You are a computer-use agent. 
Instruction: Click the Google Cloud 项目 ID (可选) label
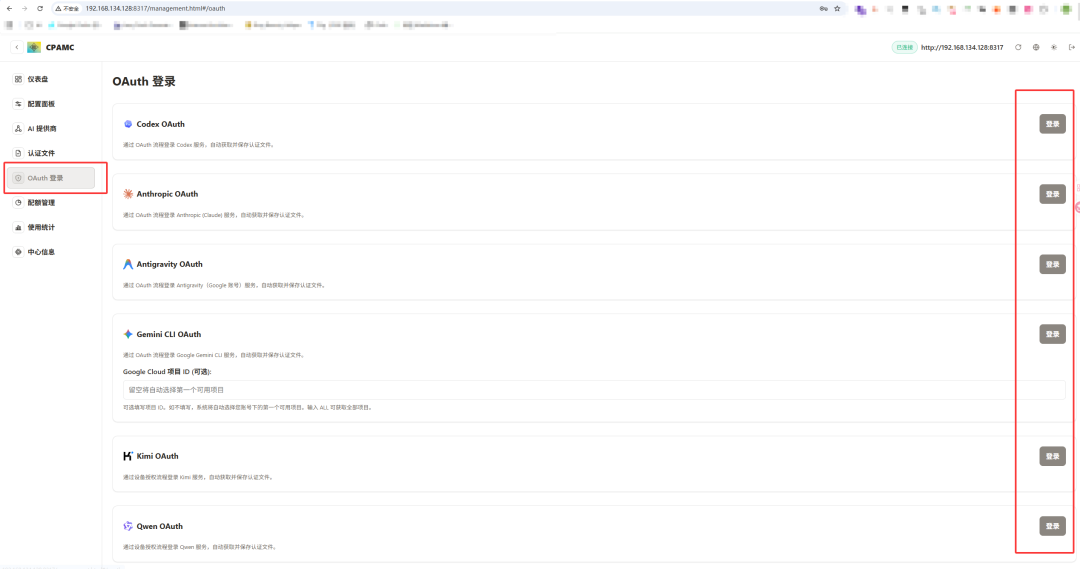(167, 372)
